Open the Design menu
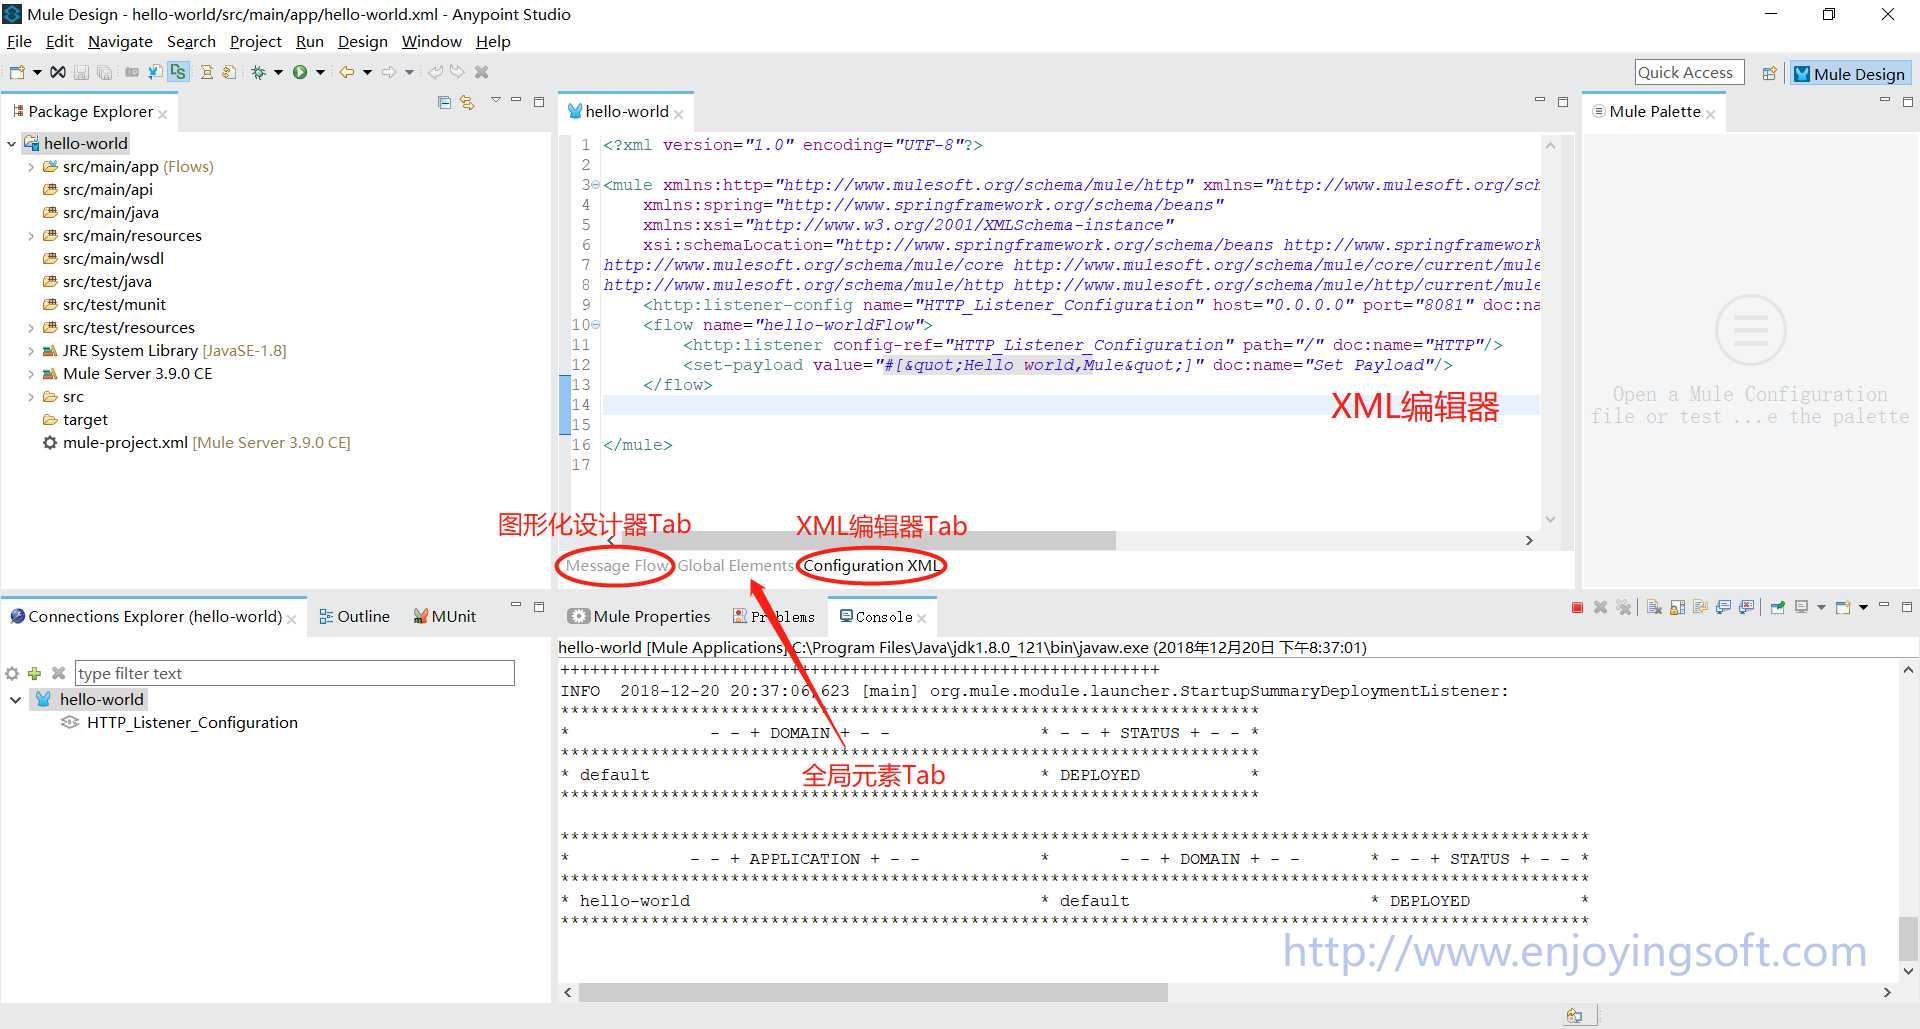Screen dimensions: 1920x1029 pos(362,41)
